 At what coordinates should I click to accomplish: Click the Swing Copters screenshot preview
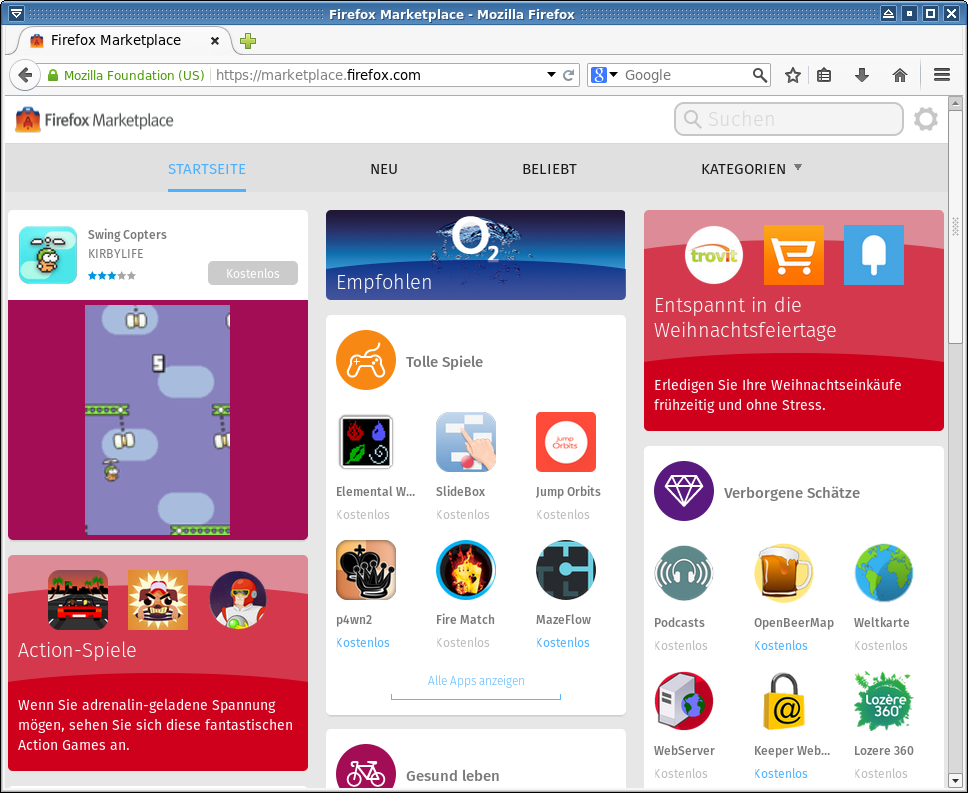click(157, 420)
